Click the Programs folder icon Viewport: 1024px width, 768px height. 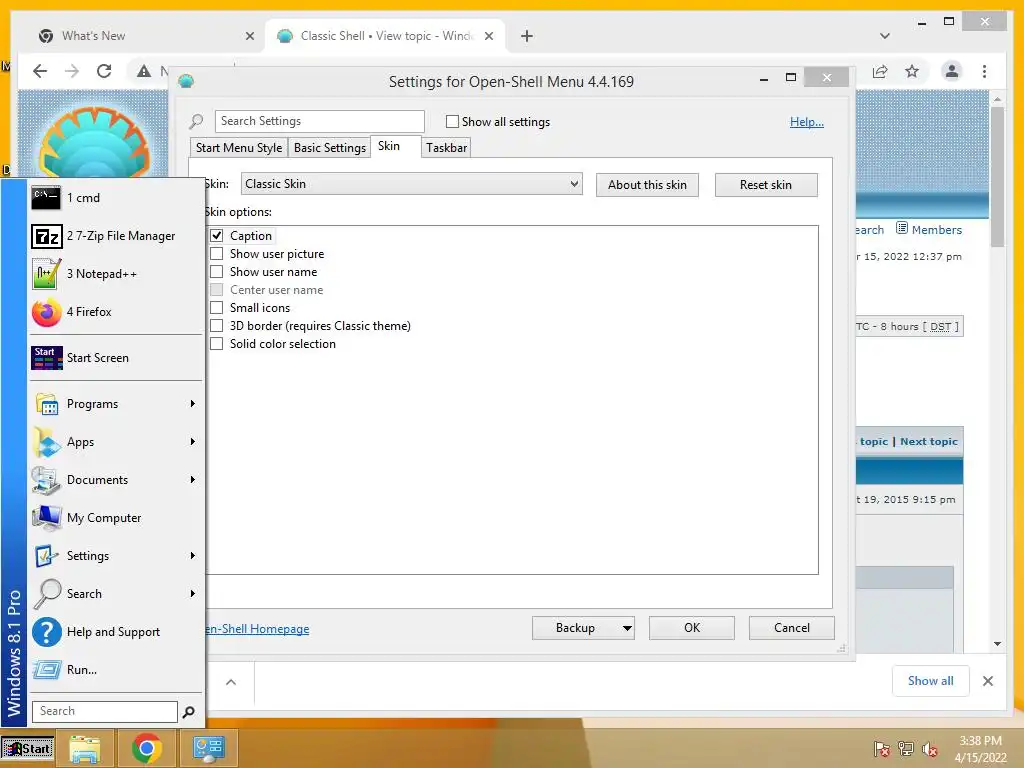tap(46, 404)
